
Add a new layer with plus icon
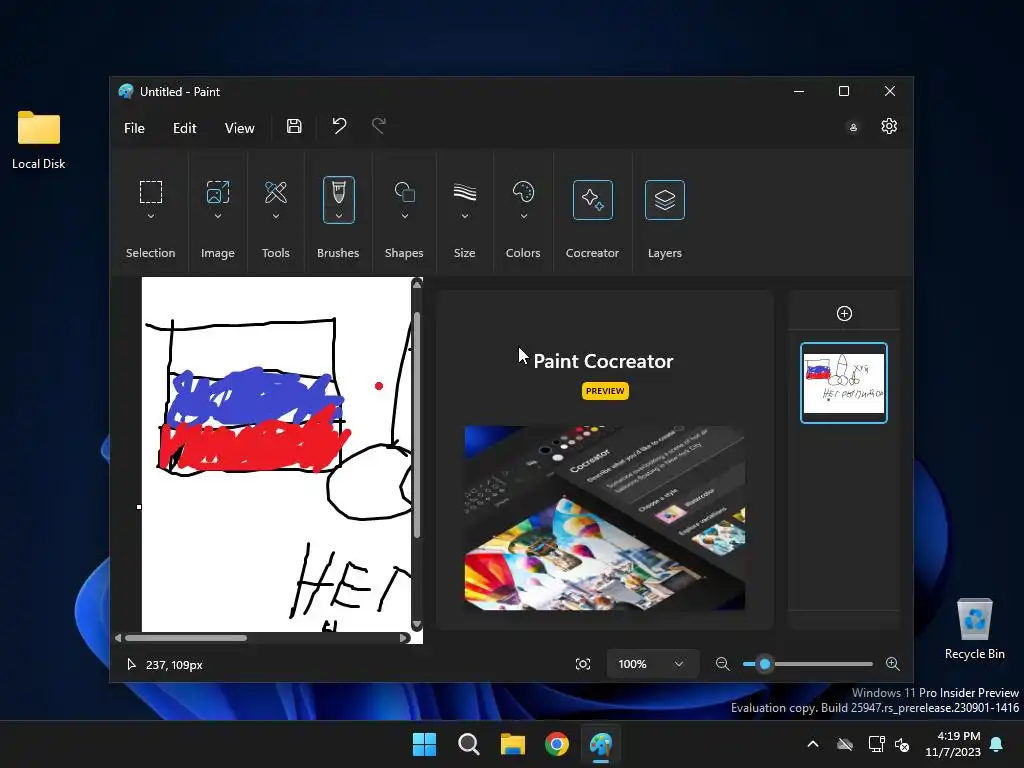[844, 313]
